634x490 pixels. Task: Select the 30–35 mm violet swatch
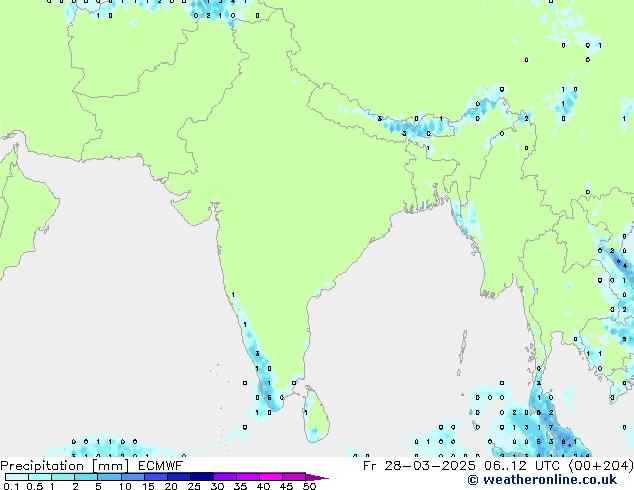[x=225, y=477]
